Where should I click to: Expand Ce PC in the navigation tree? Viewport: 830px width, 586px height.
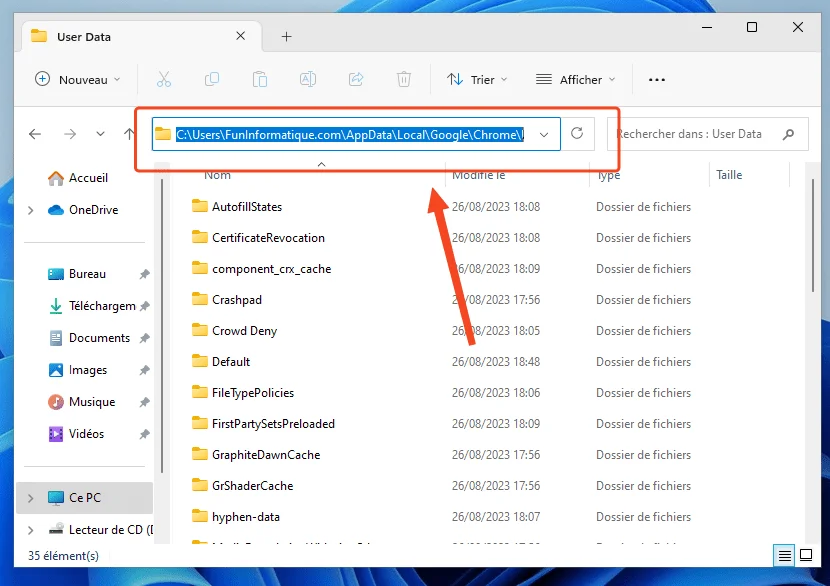(30, 497)
